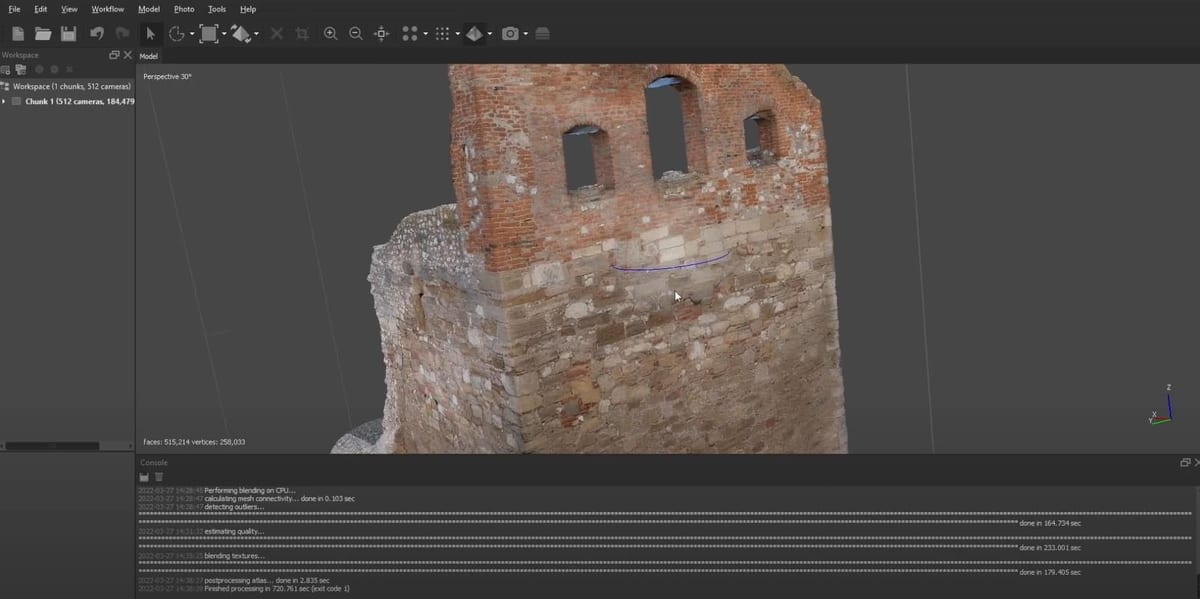Select the Rectangle selection tool
Image resolution: width=1200 pixels, height=599 pixels.
(208, 34)
